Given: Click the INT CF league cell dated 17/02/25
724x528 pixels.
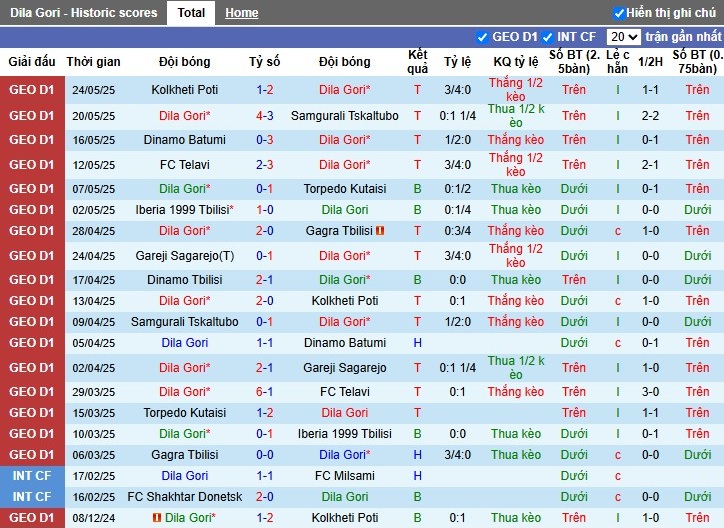Looking at the screenshot, I should 32,475.
